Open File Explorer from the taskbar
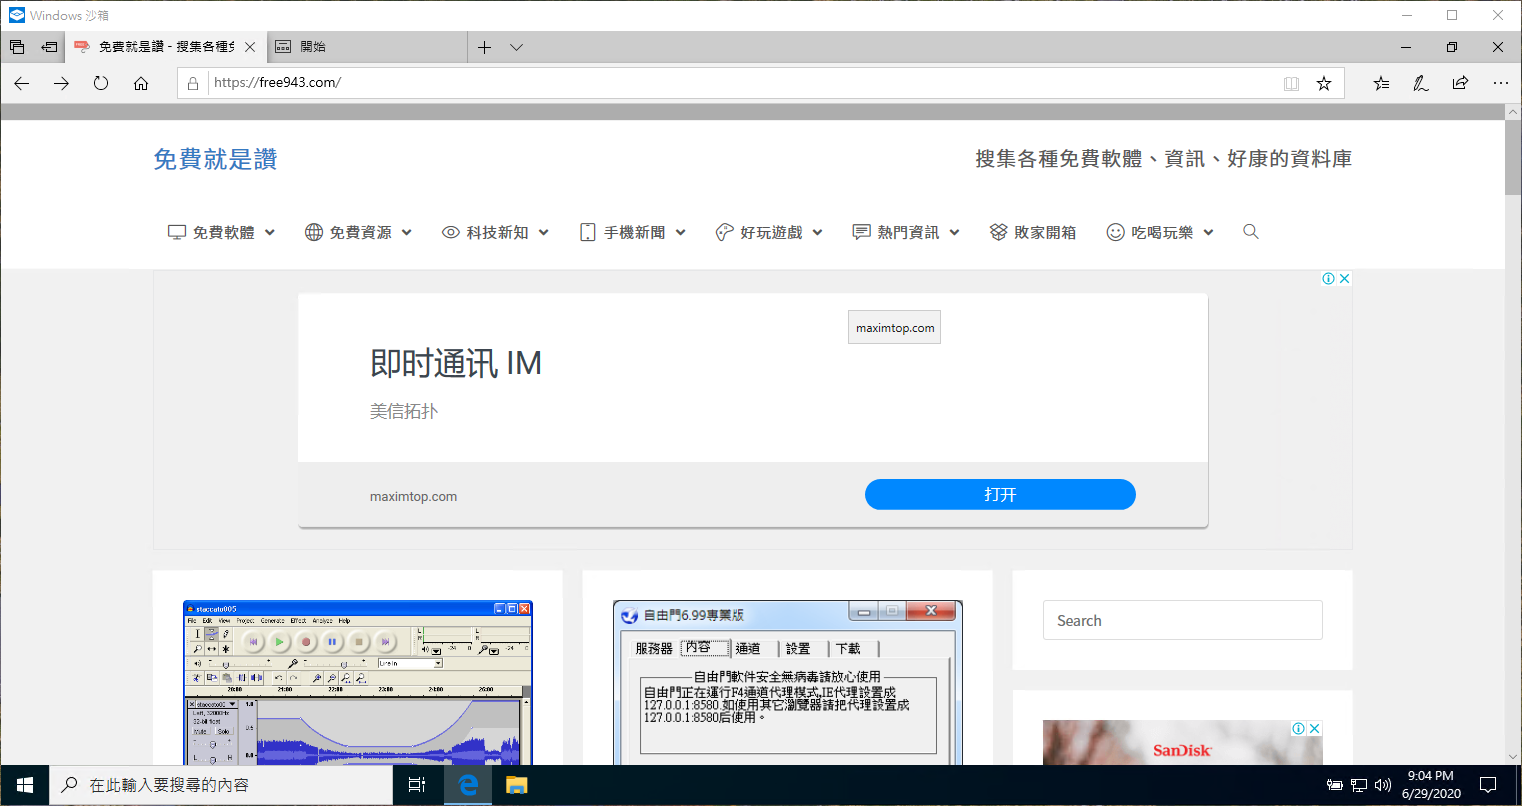Image resolution: width=1522 pixels, height=806 pixels. point(516,784)
